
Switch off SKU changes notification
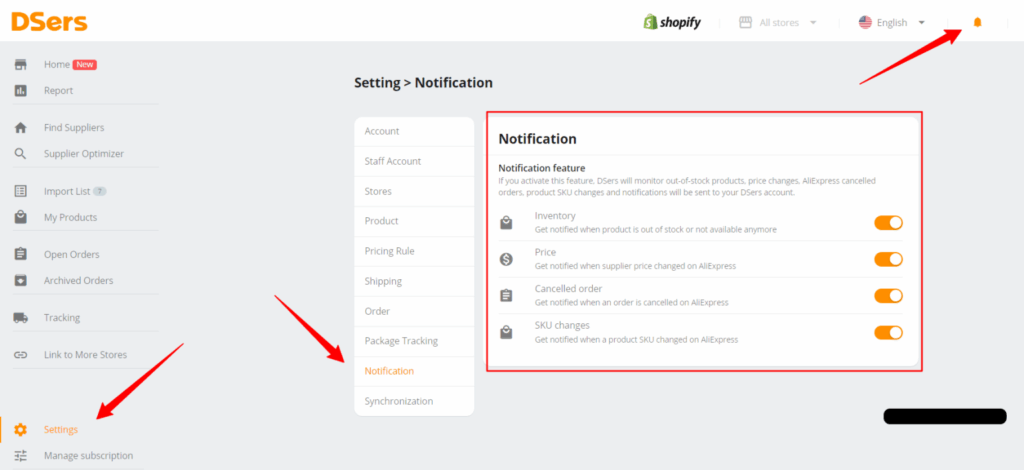pos(888,333)
